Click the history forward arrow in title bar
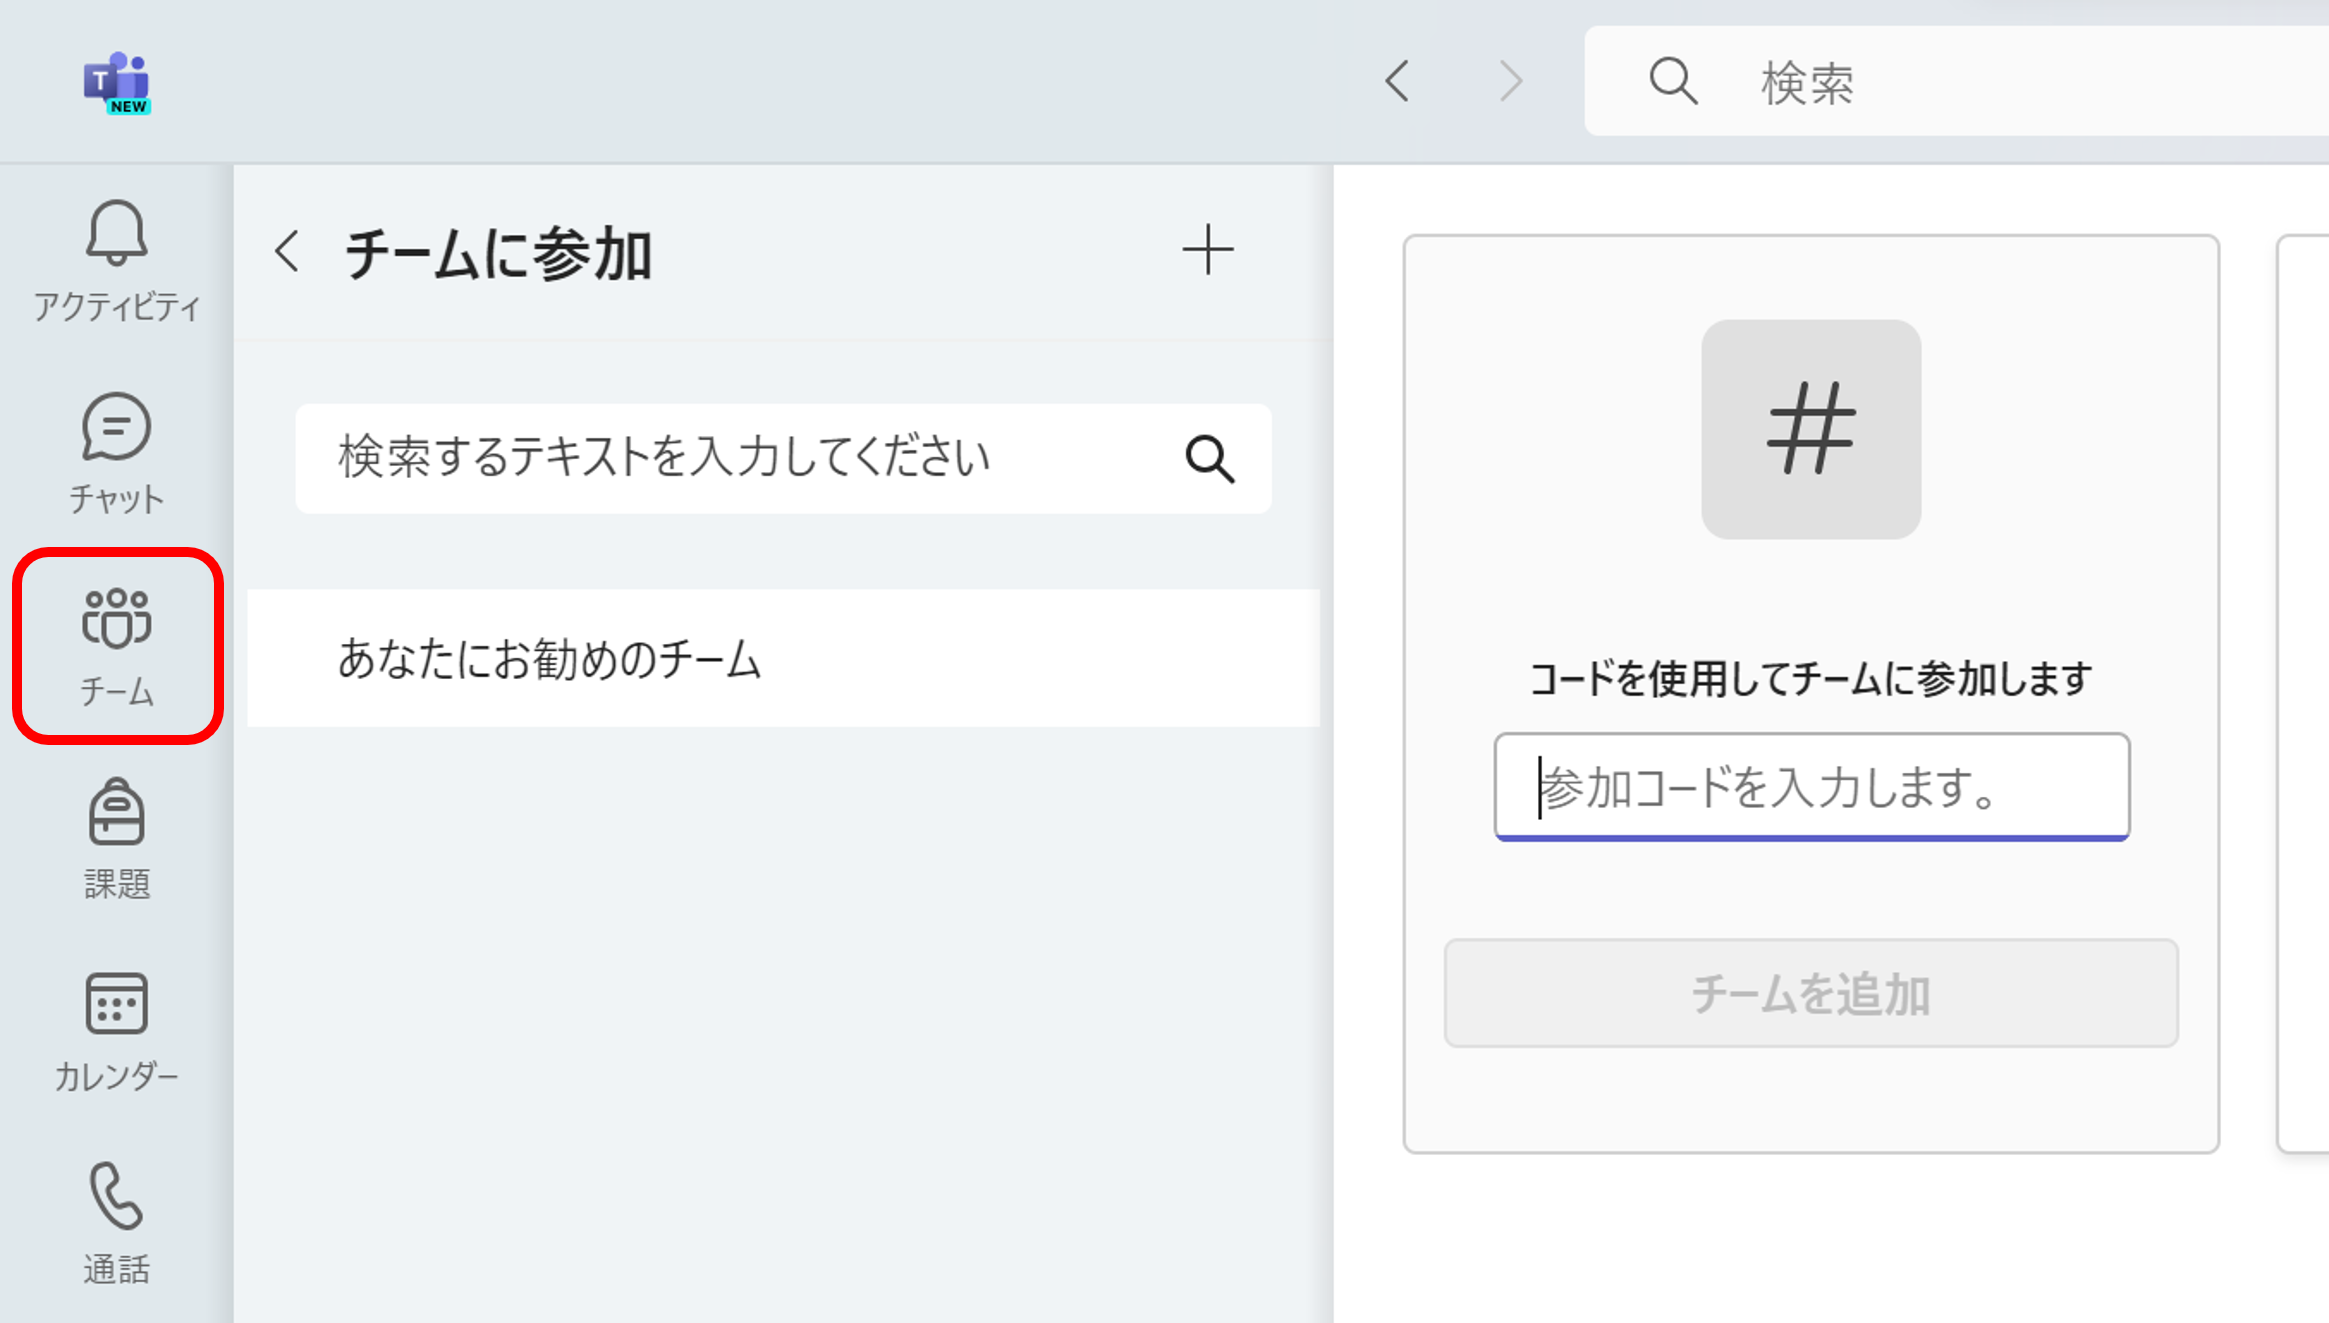2329x1323 pixels. point(1510,81)
